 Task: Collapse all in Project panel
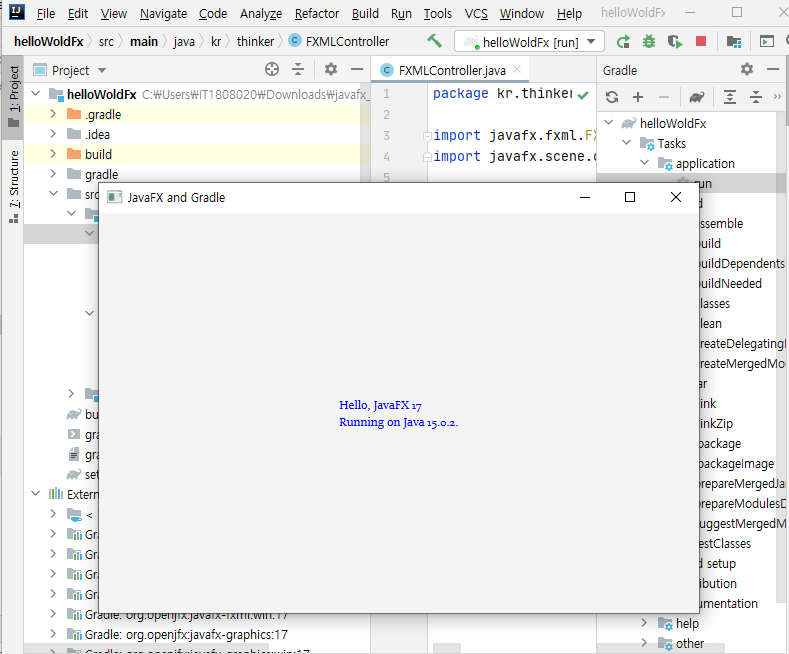(x=298, y=69)
